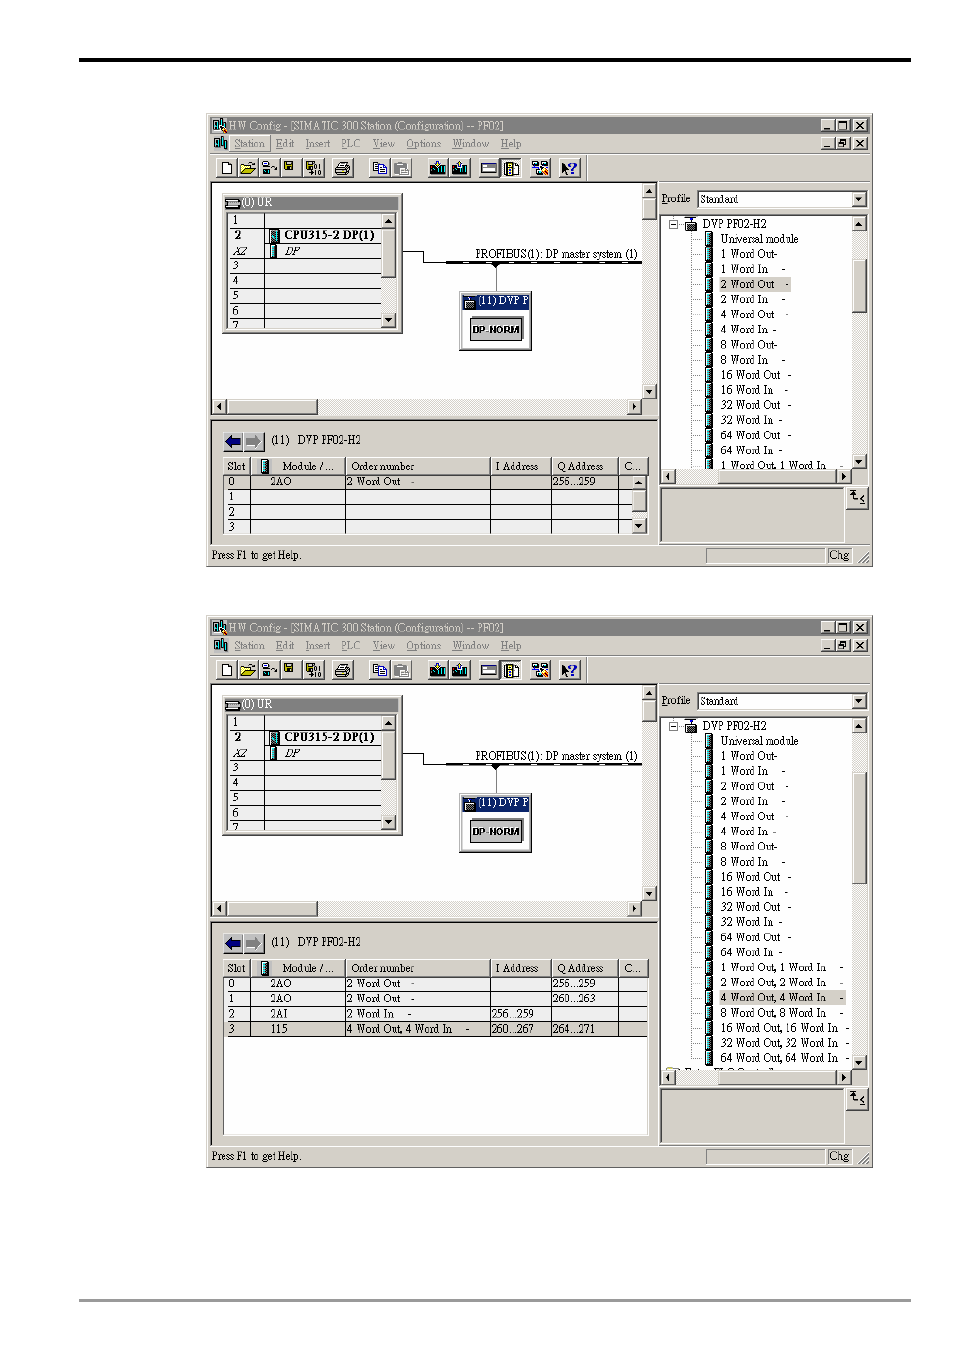The image size is (954, 1350).
Task: Click Configure Network icon in top window
Action: (x=540, y=168)
